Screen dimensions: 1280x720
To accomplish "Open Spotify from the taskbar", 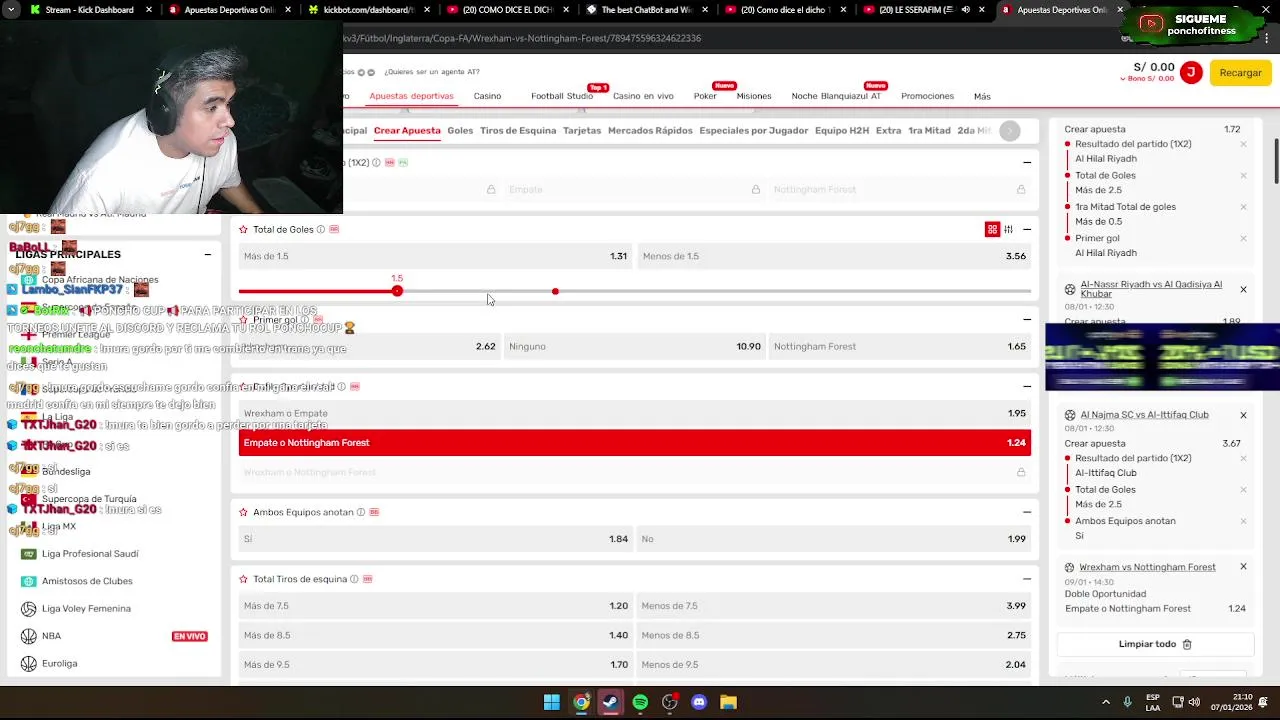I will click(x=640, y=702).
